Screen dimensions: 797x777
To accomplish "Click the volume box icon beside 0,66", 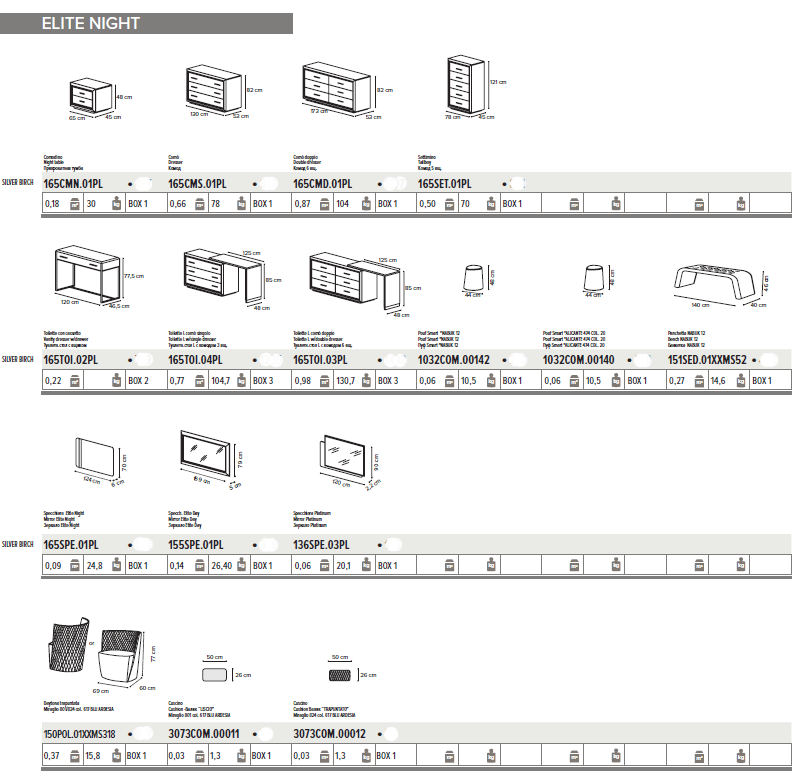I will pos(200,204).
